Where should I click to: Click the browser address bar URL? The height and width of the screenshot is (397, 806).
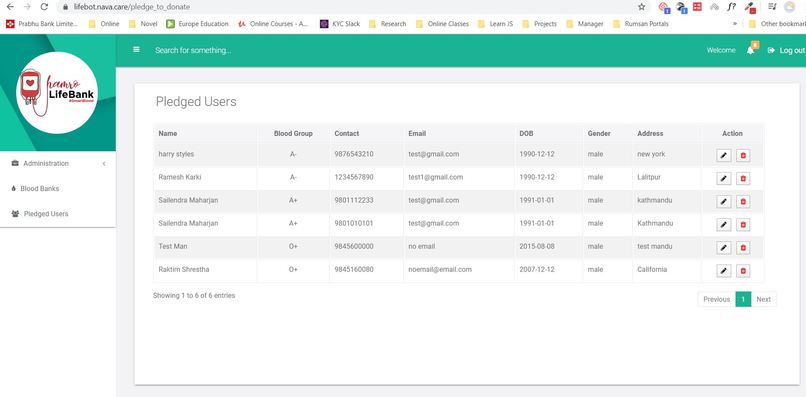pyautogui.click(x=131, y=7)
